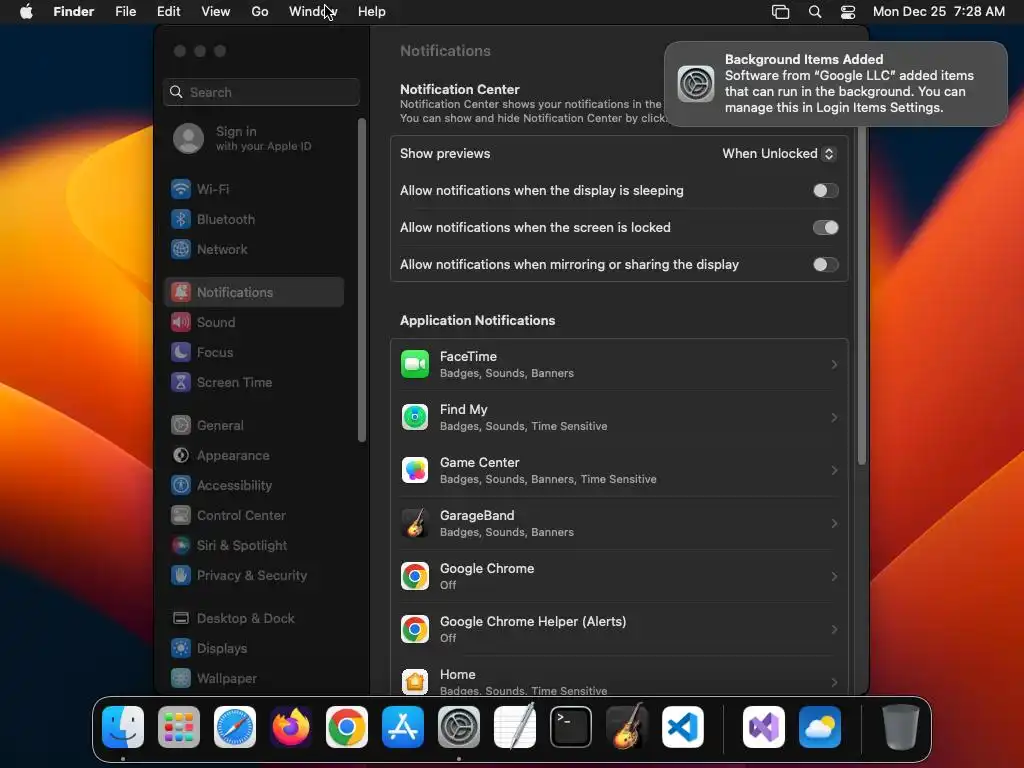1024x768 pixels.
Task: Launch Finder from the Dock
Action: point(123,727)
